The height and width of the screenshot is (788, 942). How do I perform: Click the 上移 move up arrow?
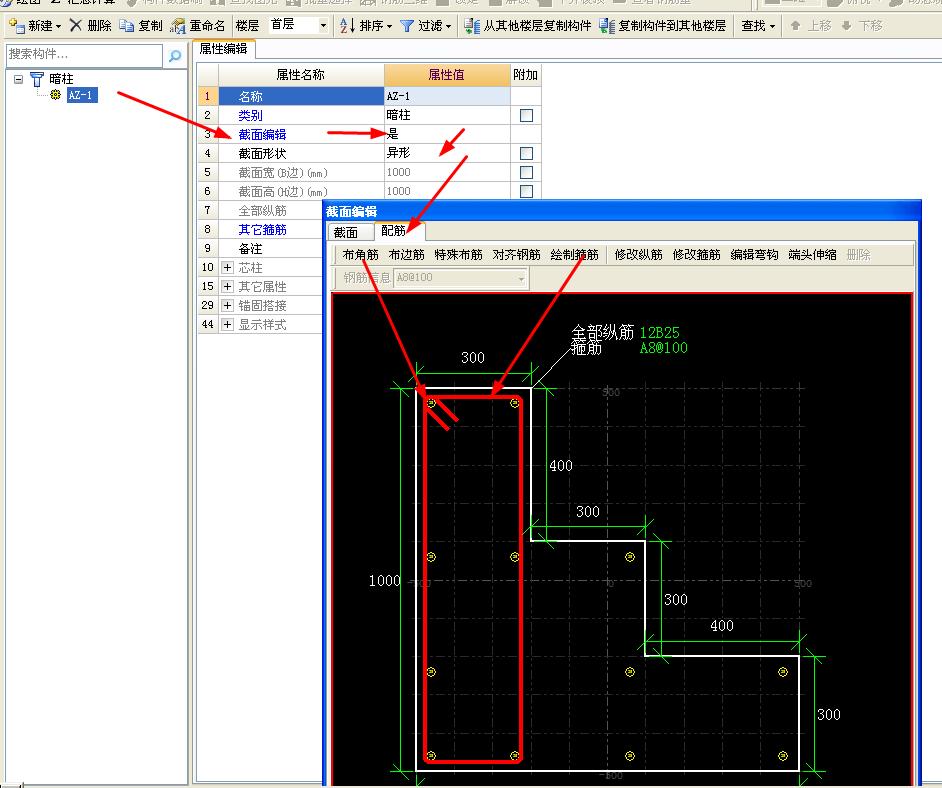tap(795, 26)
